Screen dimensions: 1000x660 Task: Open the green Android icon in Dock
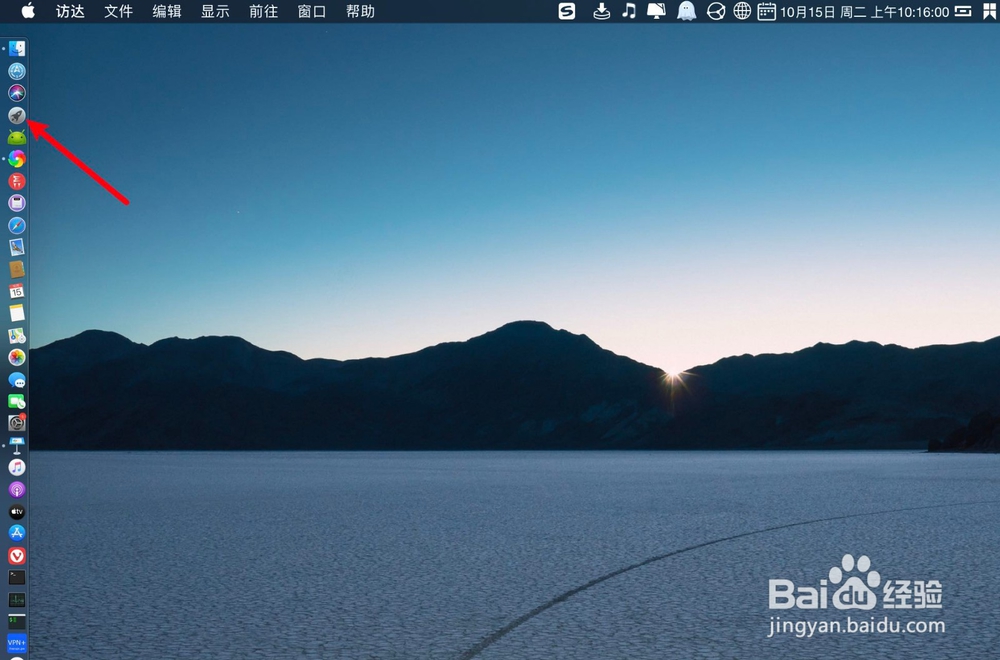(x=17, y=137)
